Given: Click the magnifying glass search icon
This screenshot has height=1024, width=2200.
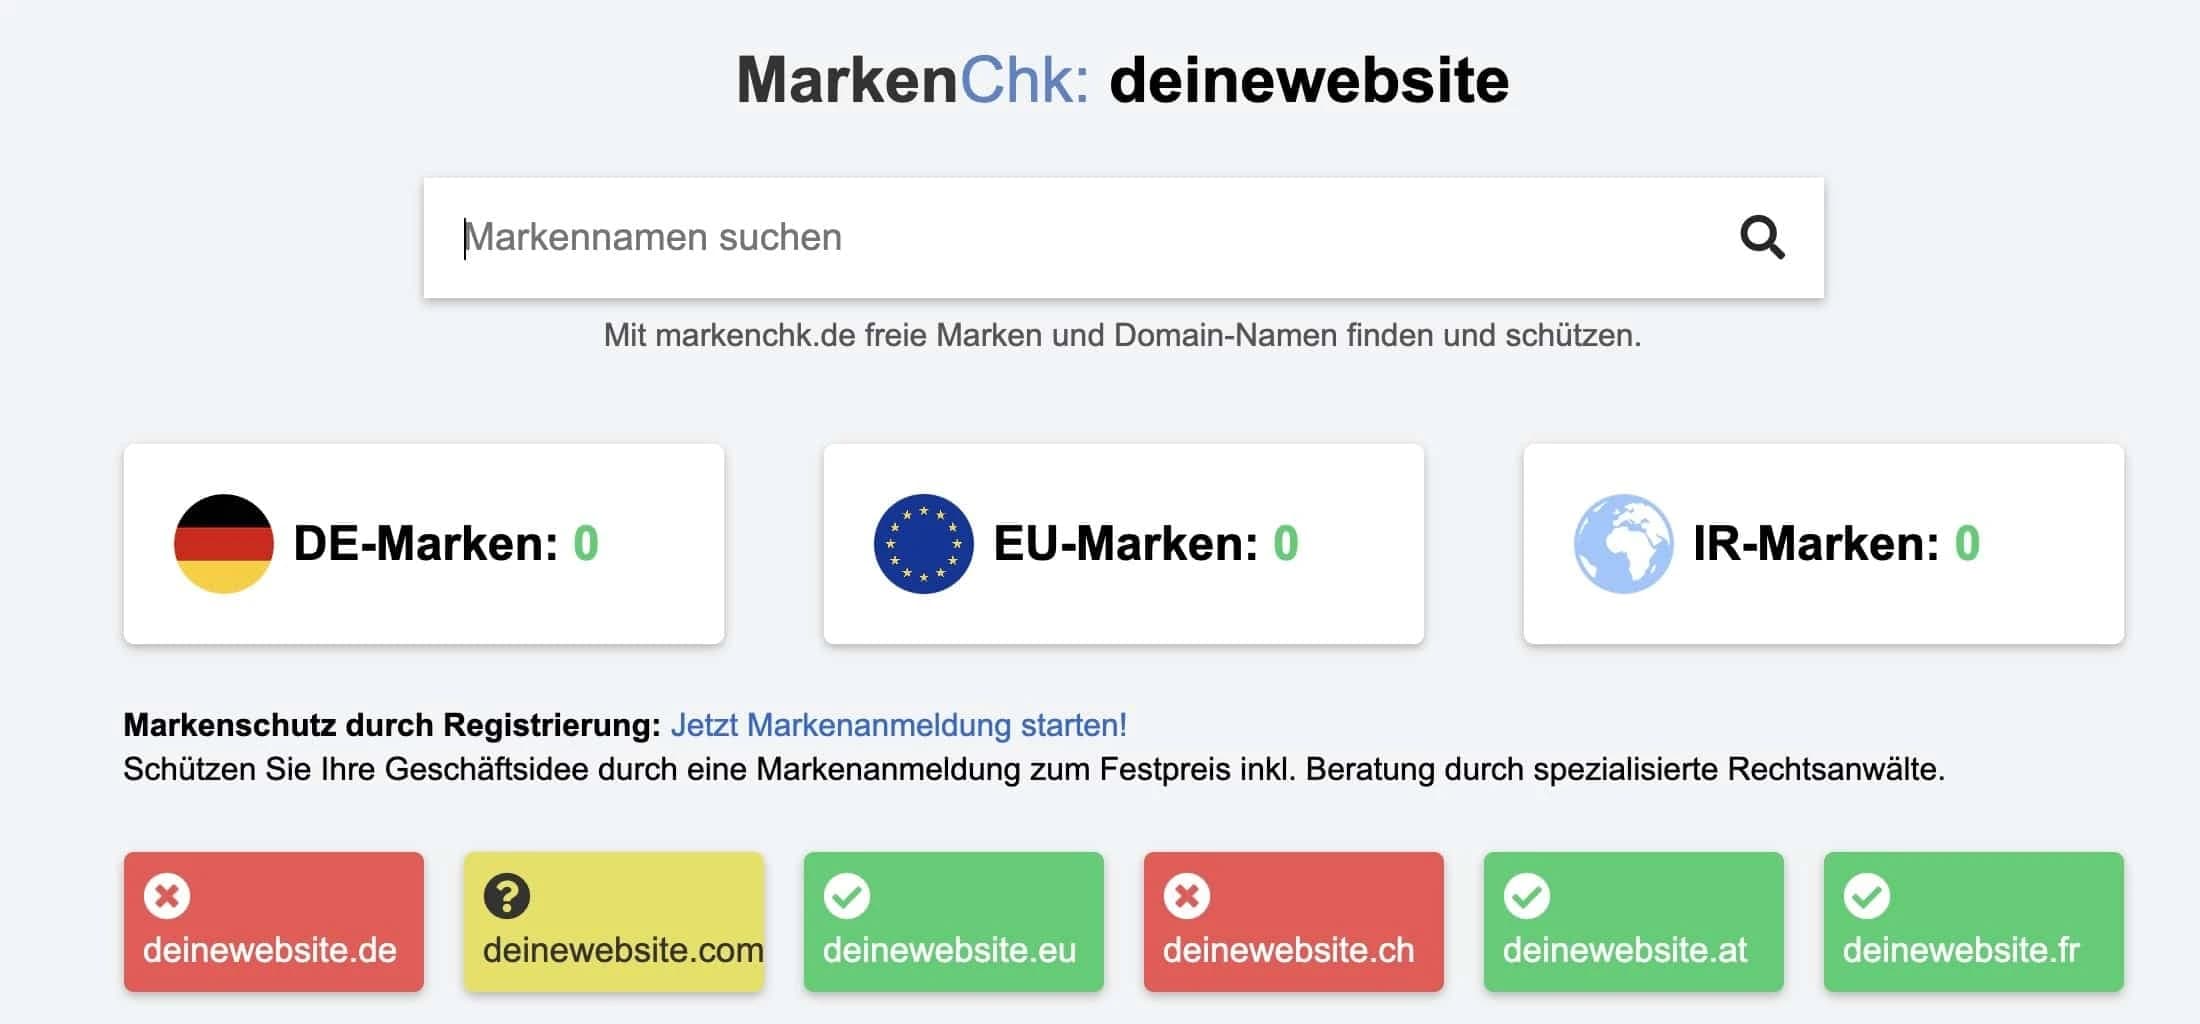Looking at the screenshot, I should point(1761,237).
